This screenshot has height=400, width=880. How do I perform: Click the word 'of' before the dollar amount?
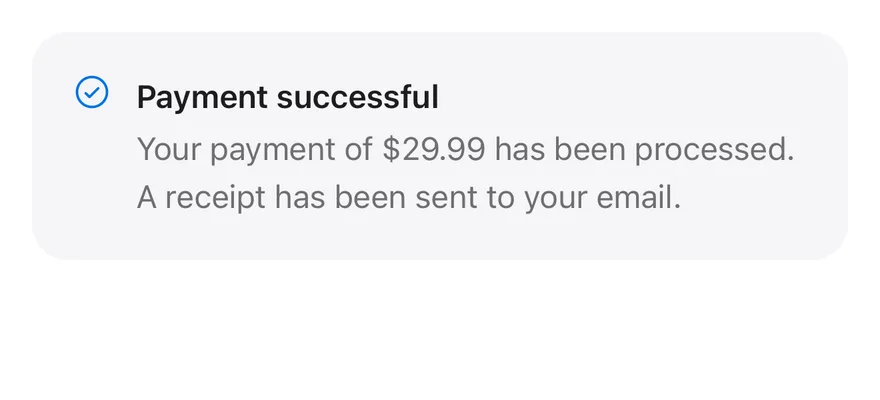(359, 149)
